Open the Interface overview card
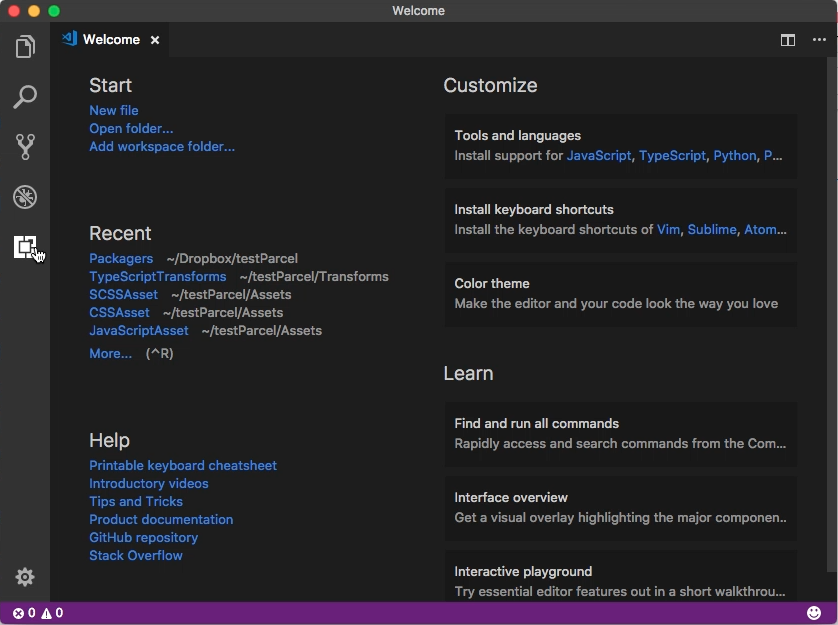 point(621,508)
